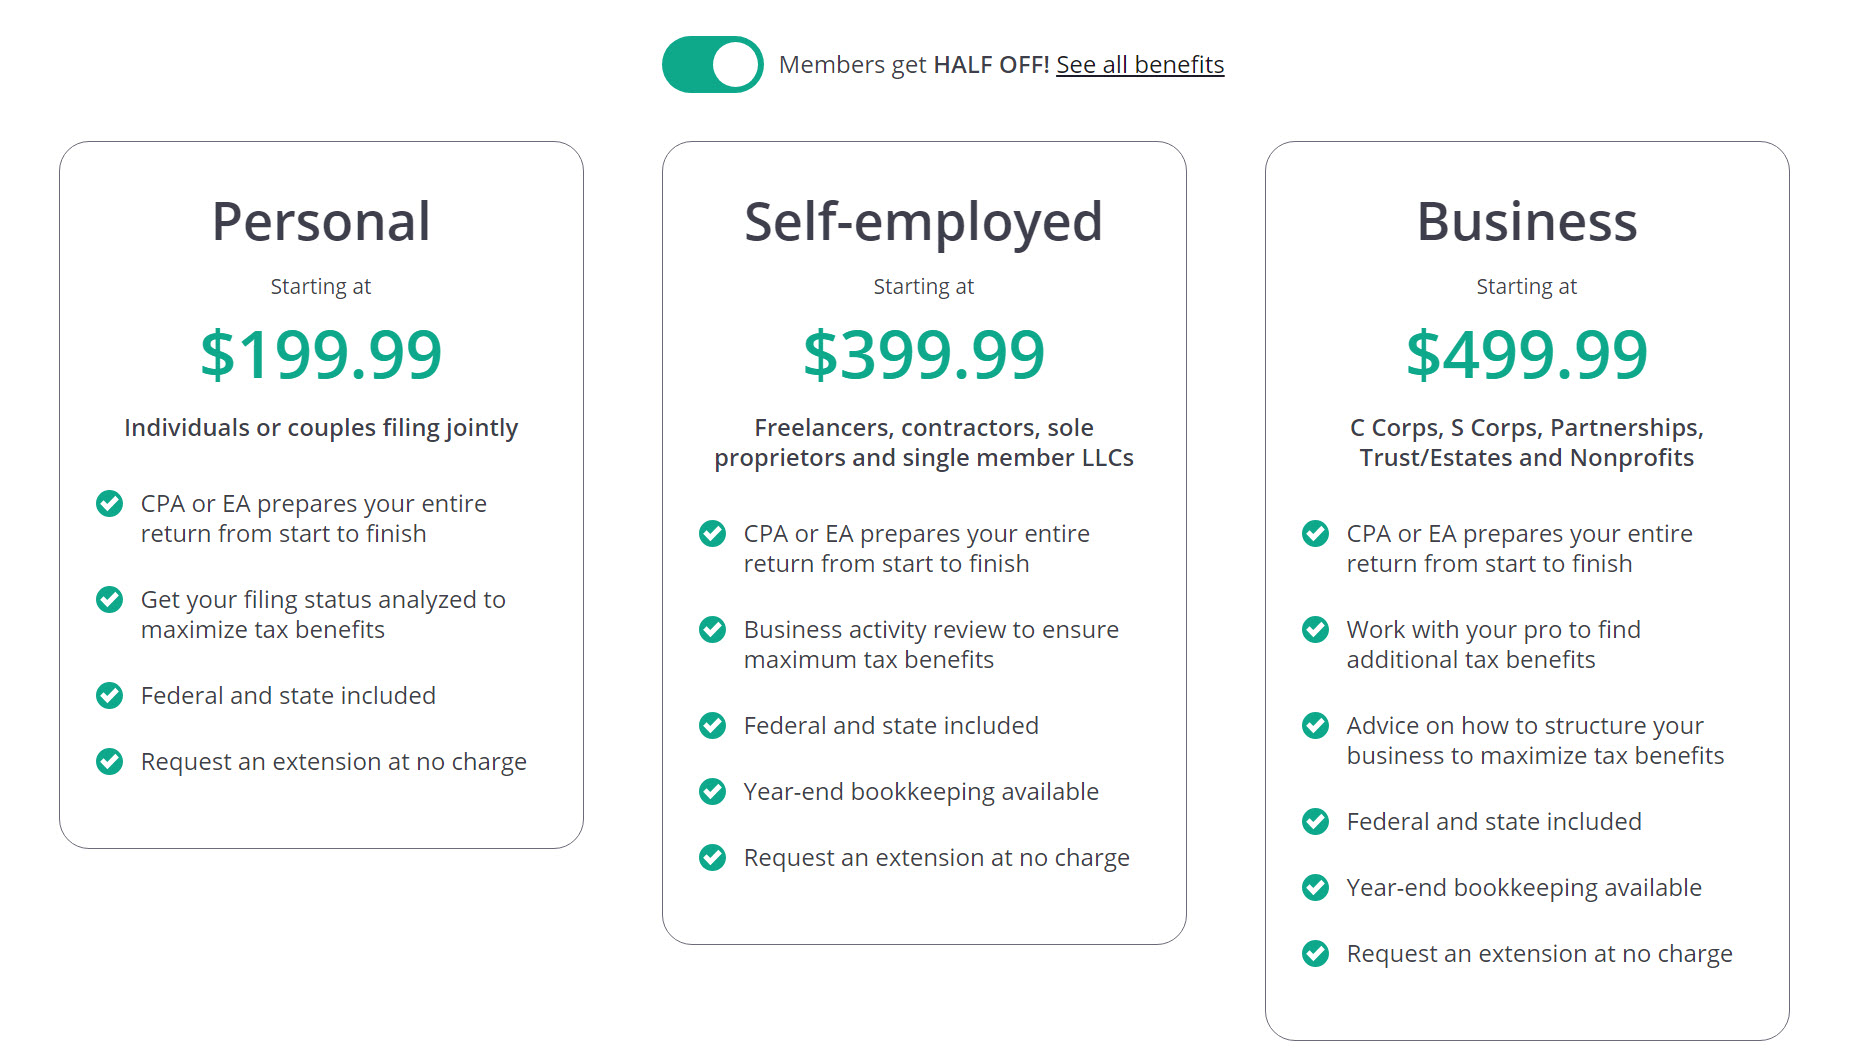Select the Business plan heading
Screen dimensions: 1858x1061
pos(1527,222)
